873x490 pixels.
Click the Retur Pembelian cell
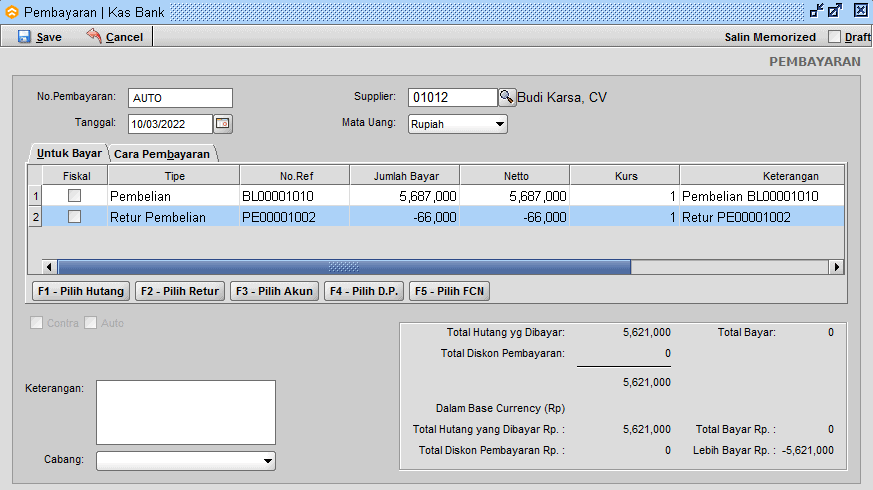click(174, 217)
